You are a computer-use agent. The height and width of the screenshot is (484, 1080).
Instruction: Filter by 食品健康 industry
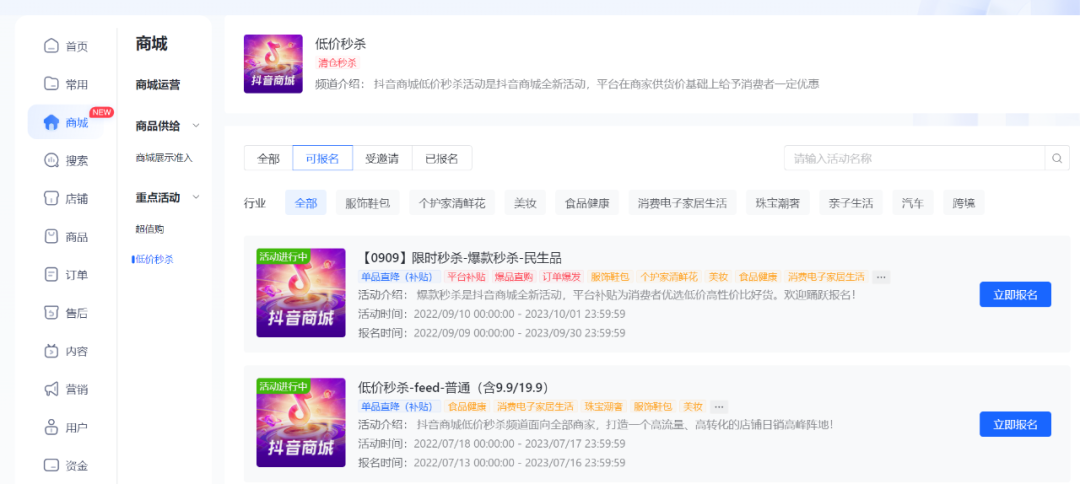(587, 203)
